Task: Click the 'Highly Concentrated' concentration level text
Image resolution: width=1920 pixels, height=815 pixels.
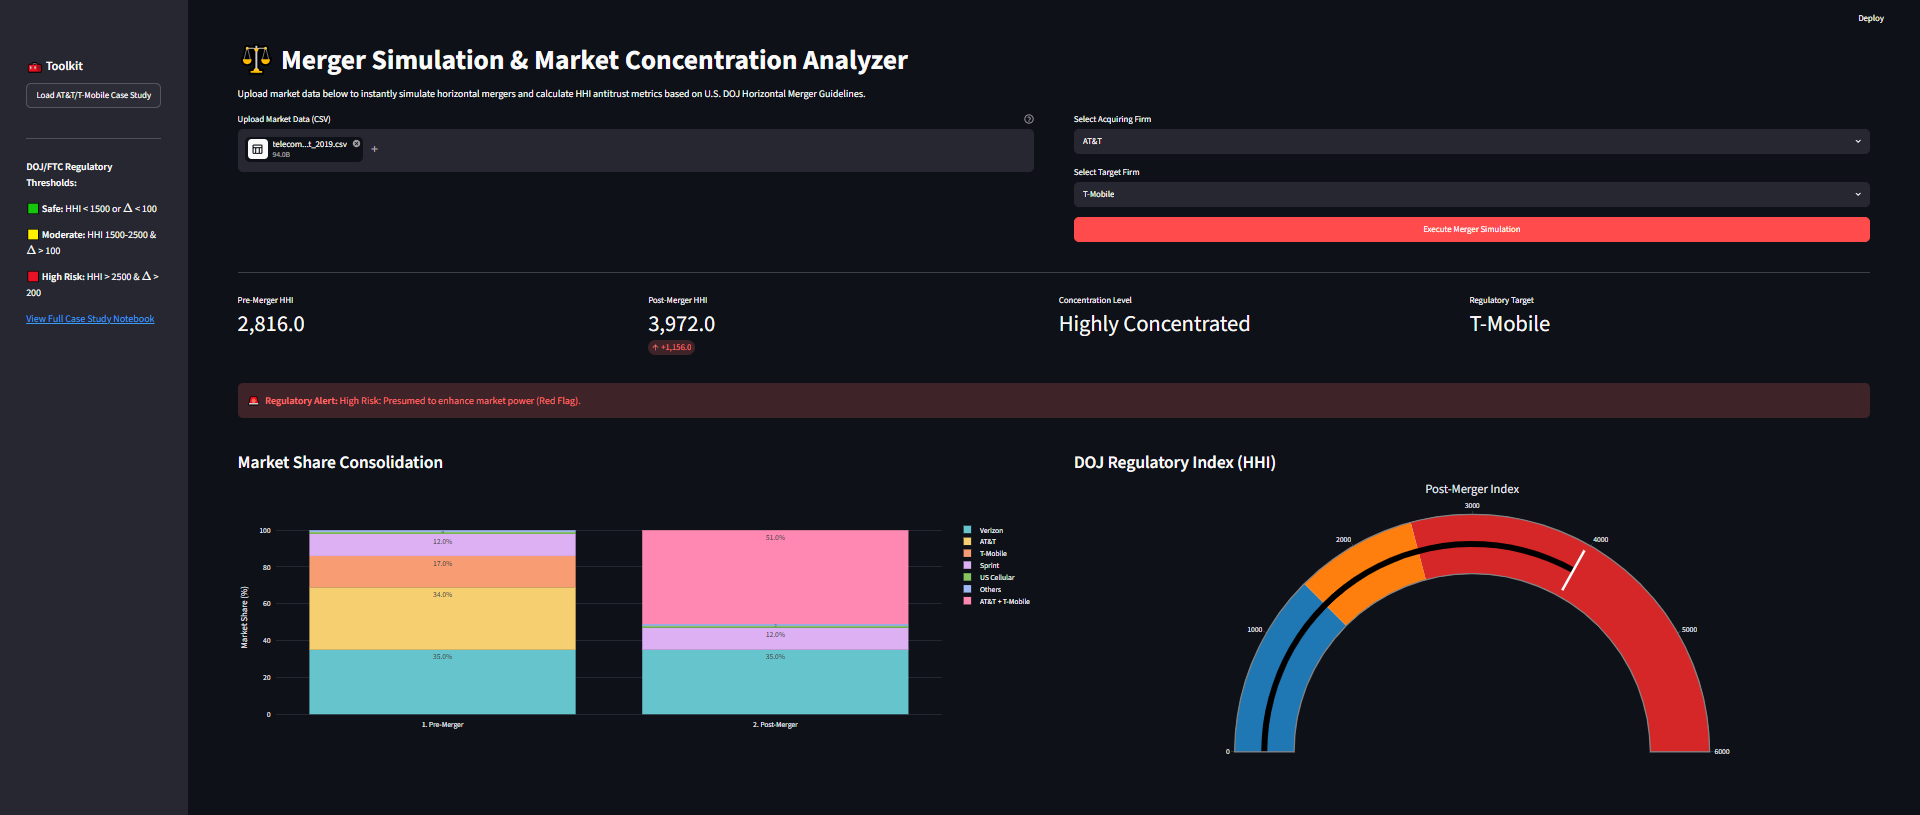Action: click(x=1154, y=324)
